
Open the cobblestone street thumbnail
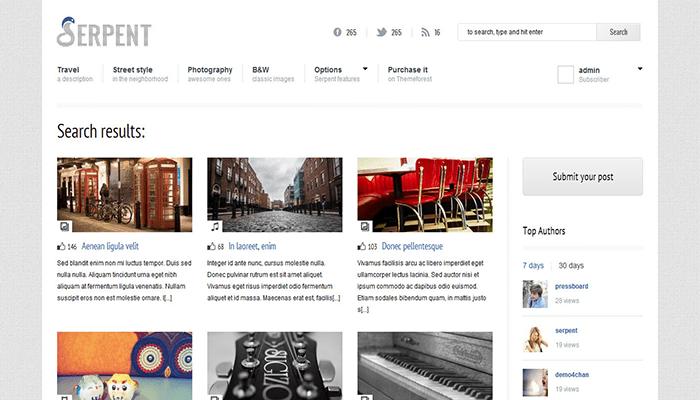pos(275,195)
